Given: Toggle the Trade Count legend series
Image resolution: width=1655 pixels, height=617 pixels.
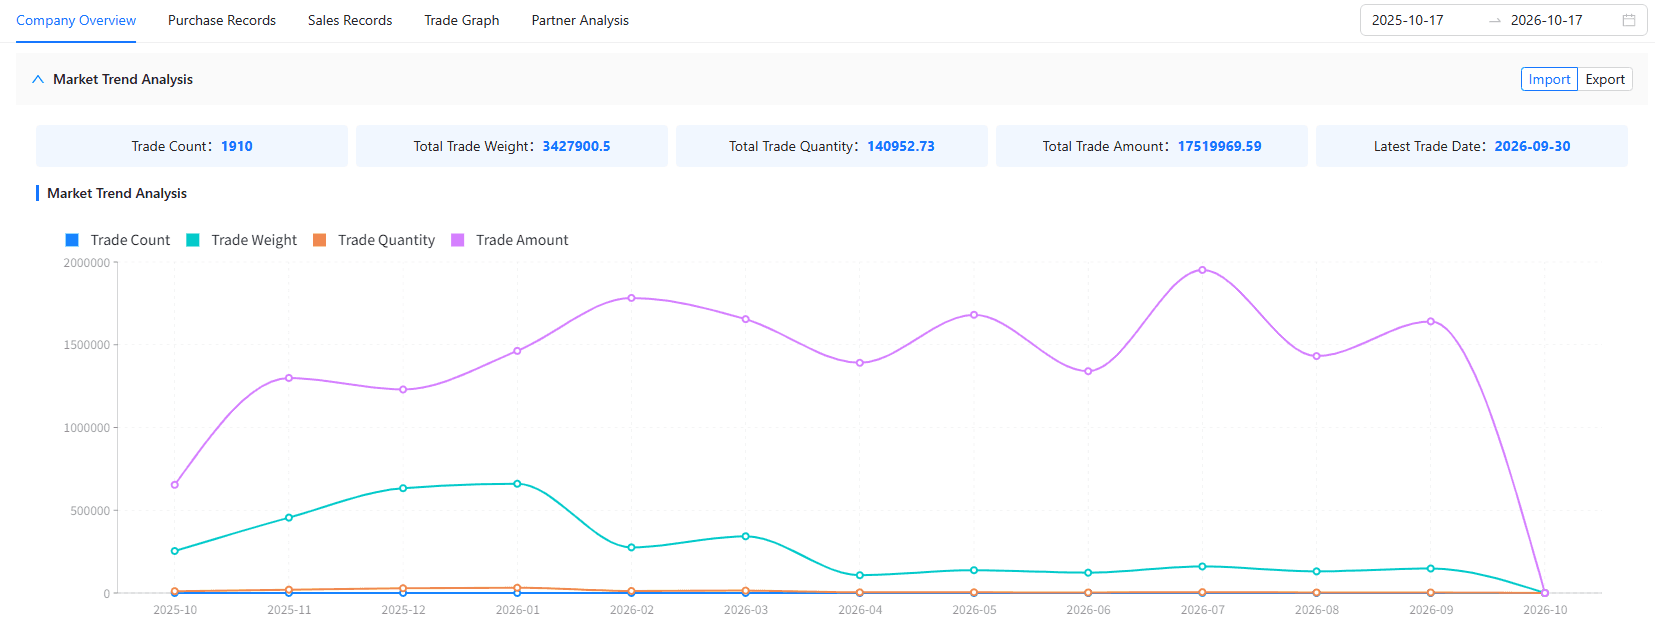Looking at the screenshot, I should tap(118, 240).
